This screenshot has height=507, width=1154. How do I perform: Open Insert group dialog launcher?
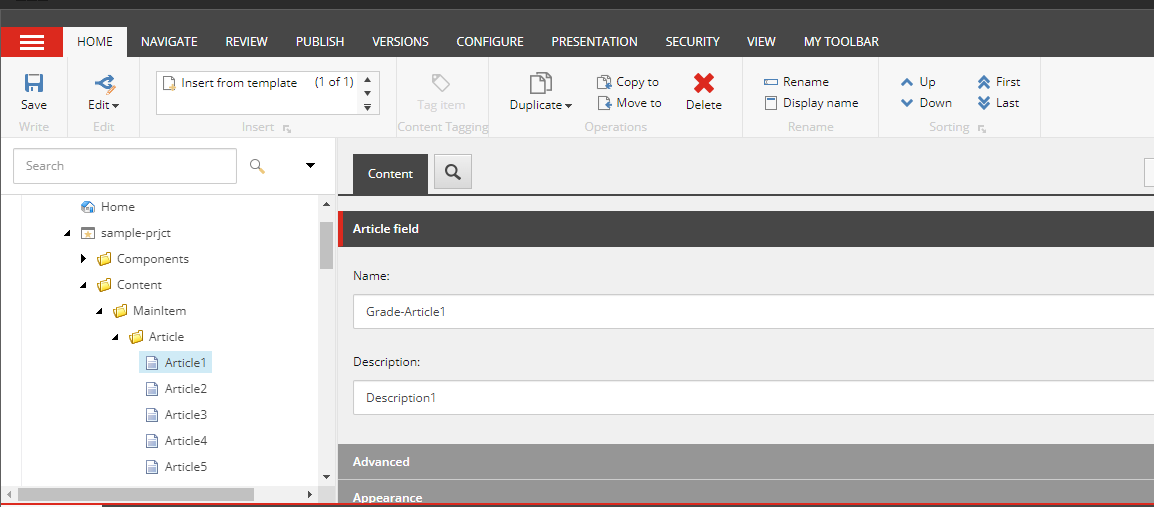pos(287,128)
